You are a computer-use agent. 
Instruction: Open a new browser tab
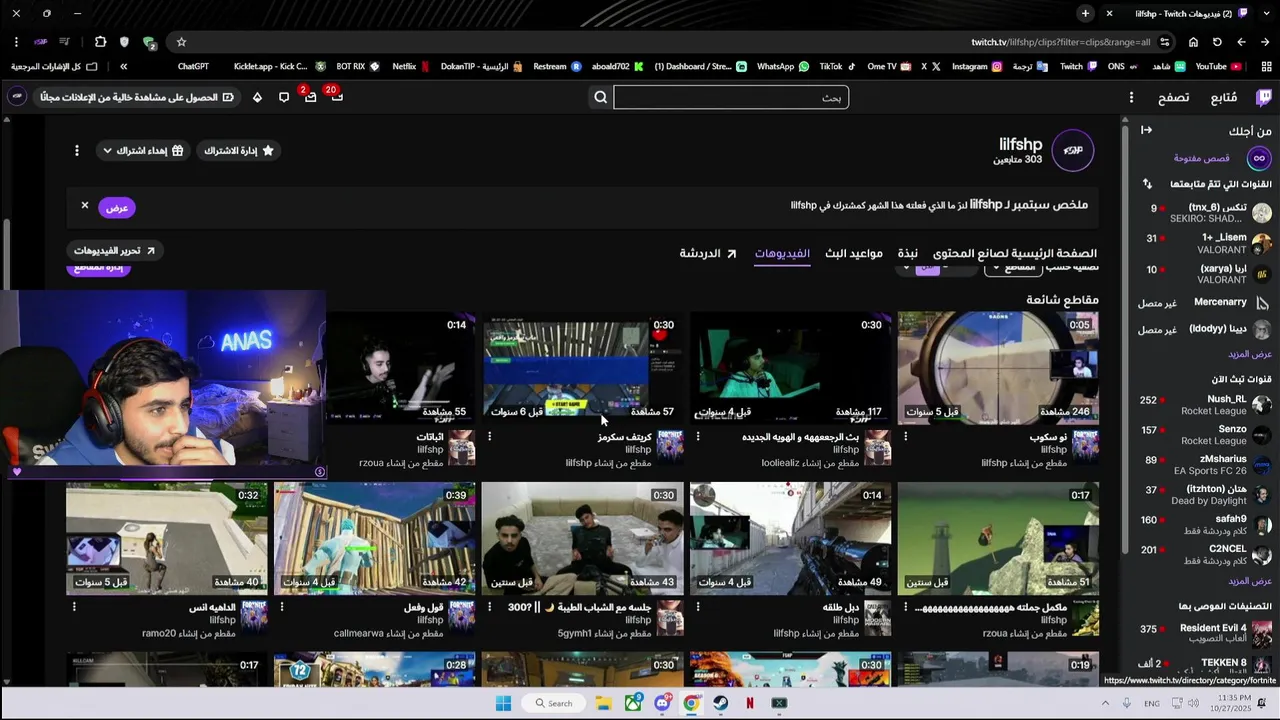(x=1085, y=13)
